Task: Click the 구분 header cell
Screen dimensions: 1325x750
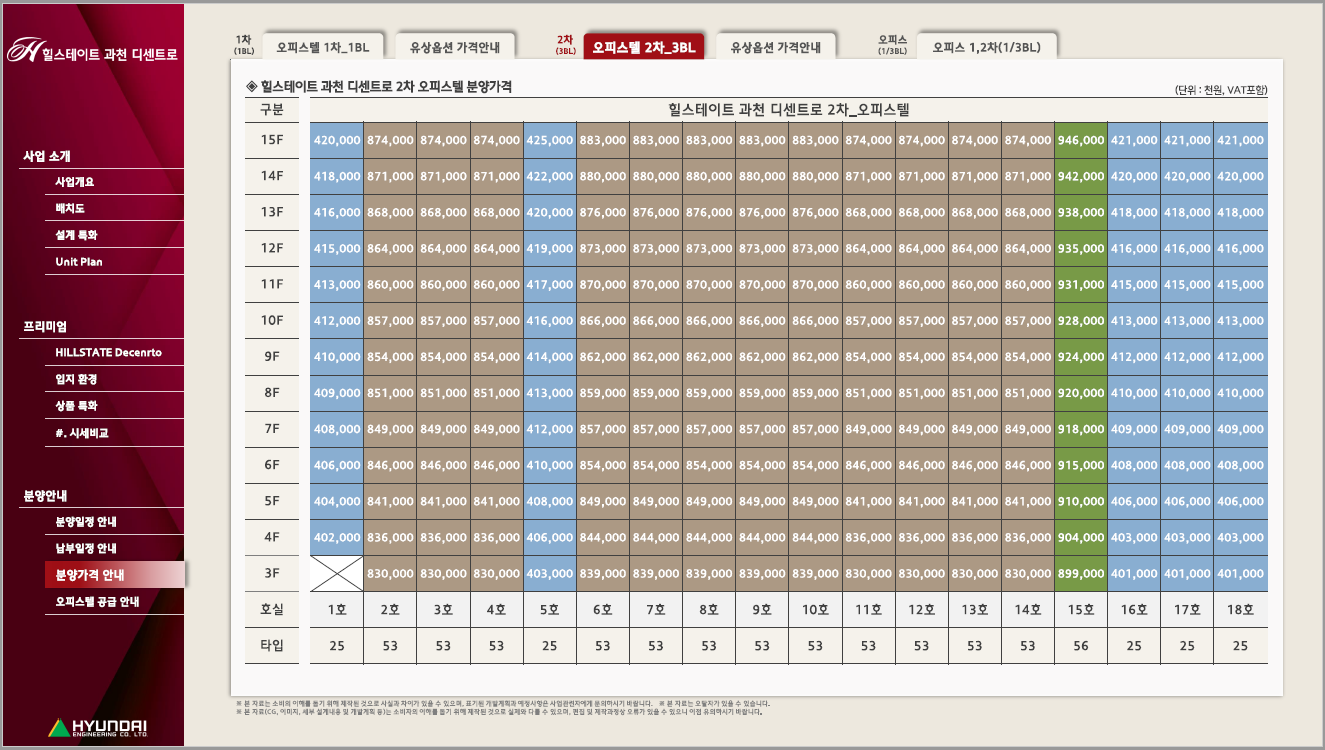Action: click(272, 109)
